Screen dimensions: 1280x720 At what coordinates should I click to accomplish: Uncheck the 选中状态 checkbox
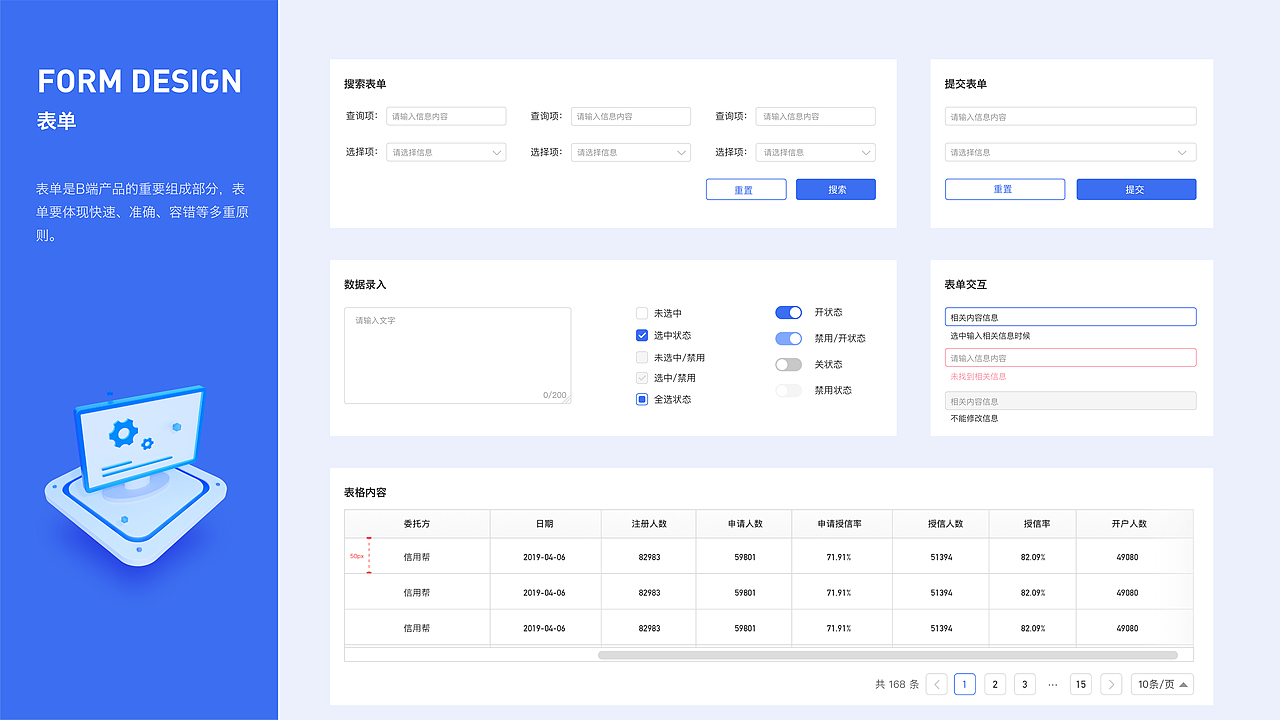(642, 335)
